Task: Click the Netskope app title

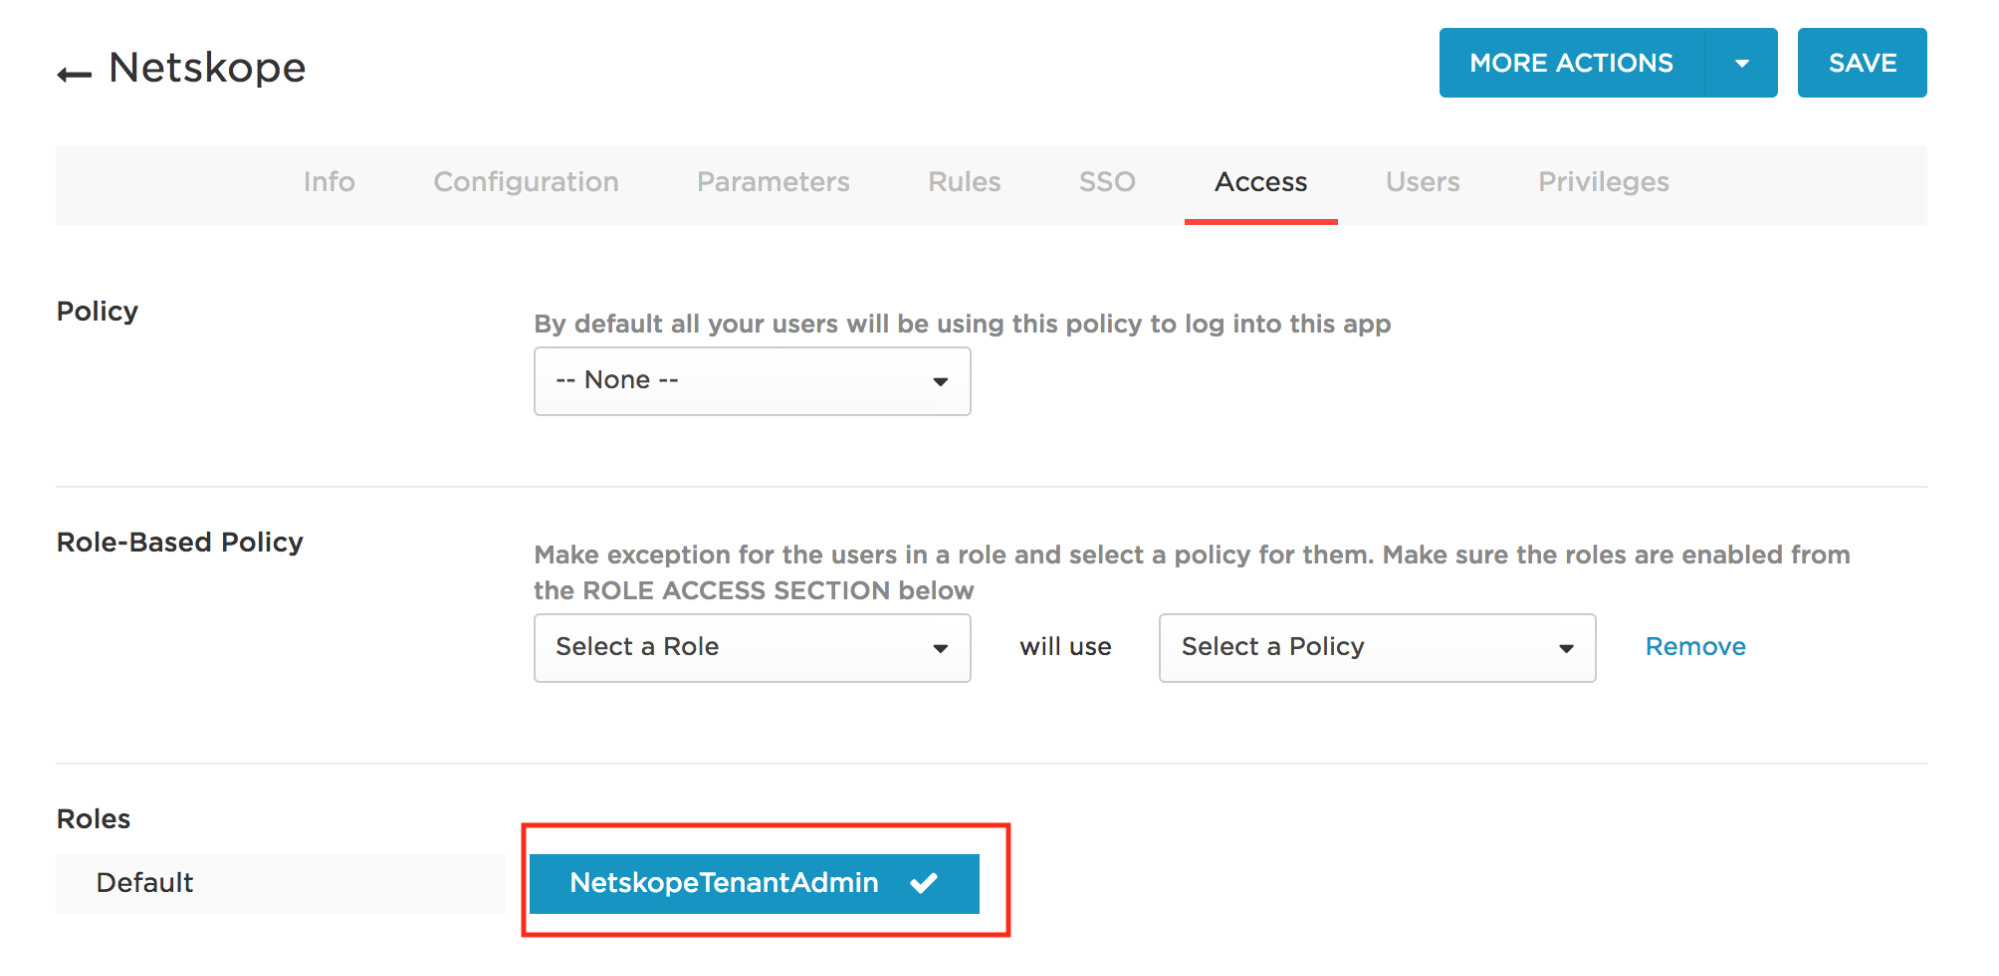Action: tap(207, 68)
